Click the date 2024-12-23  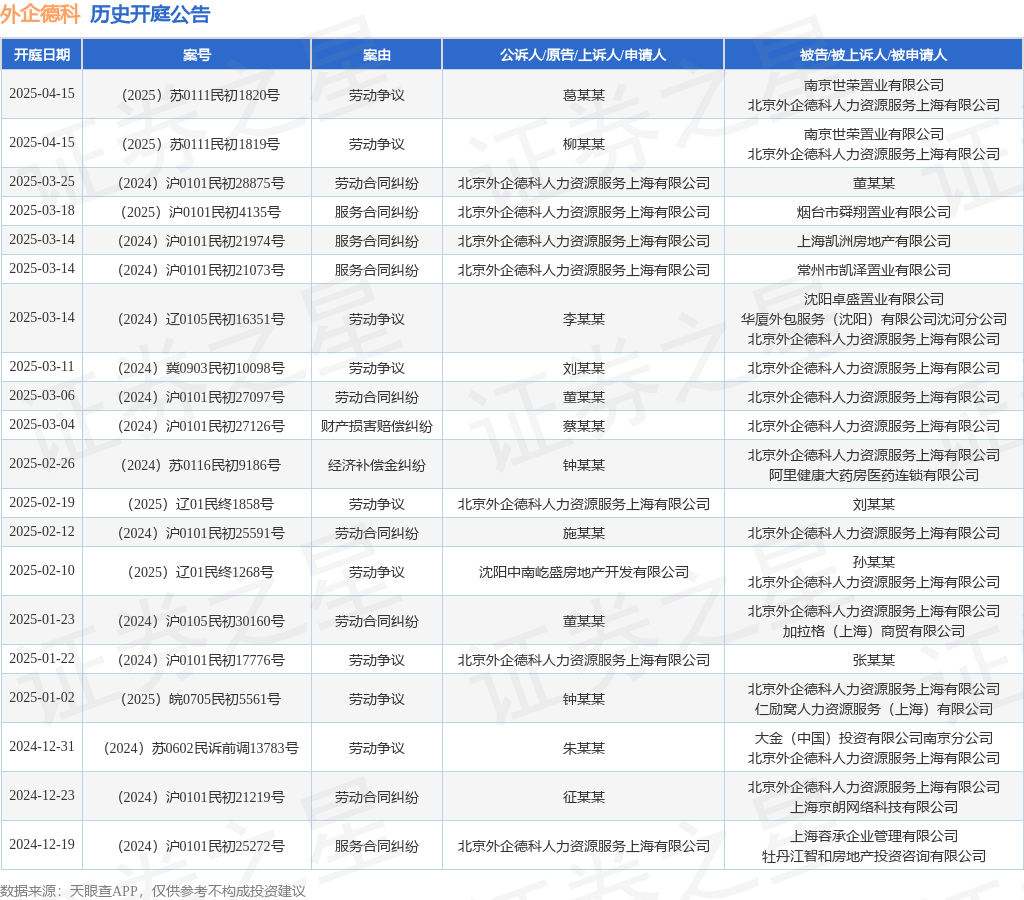pos(42,796)
